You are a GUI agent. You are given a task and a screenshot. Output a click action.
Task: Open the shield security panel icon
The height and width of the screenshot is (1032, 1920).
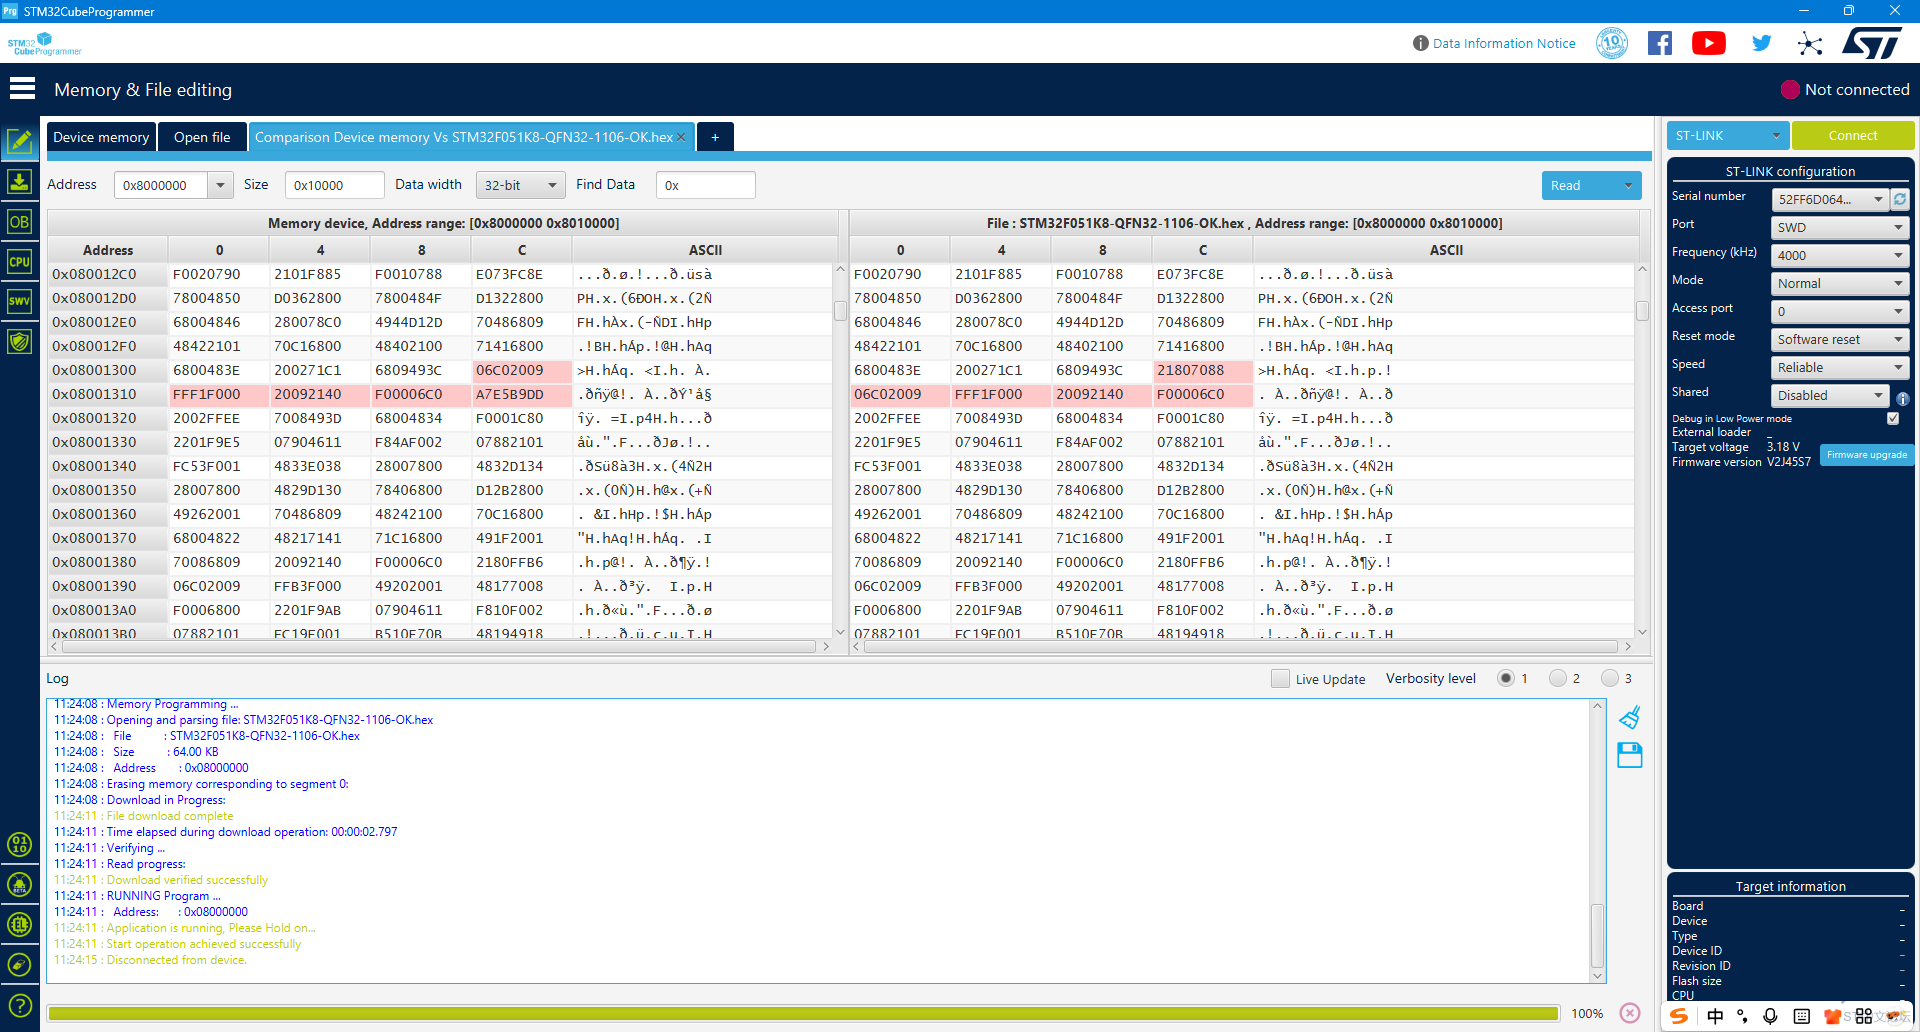pyautogui.click(x=19, y=341)
